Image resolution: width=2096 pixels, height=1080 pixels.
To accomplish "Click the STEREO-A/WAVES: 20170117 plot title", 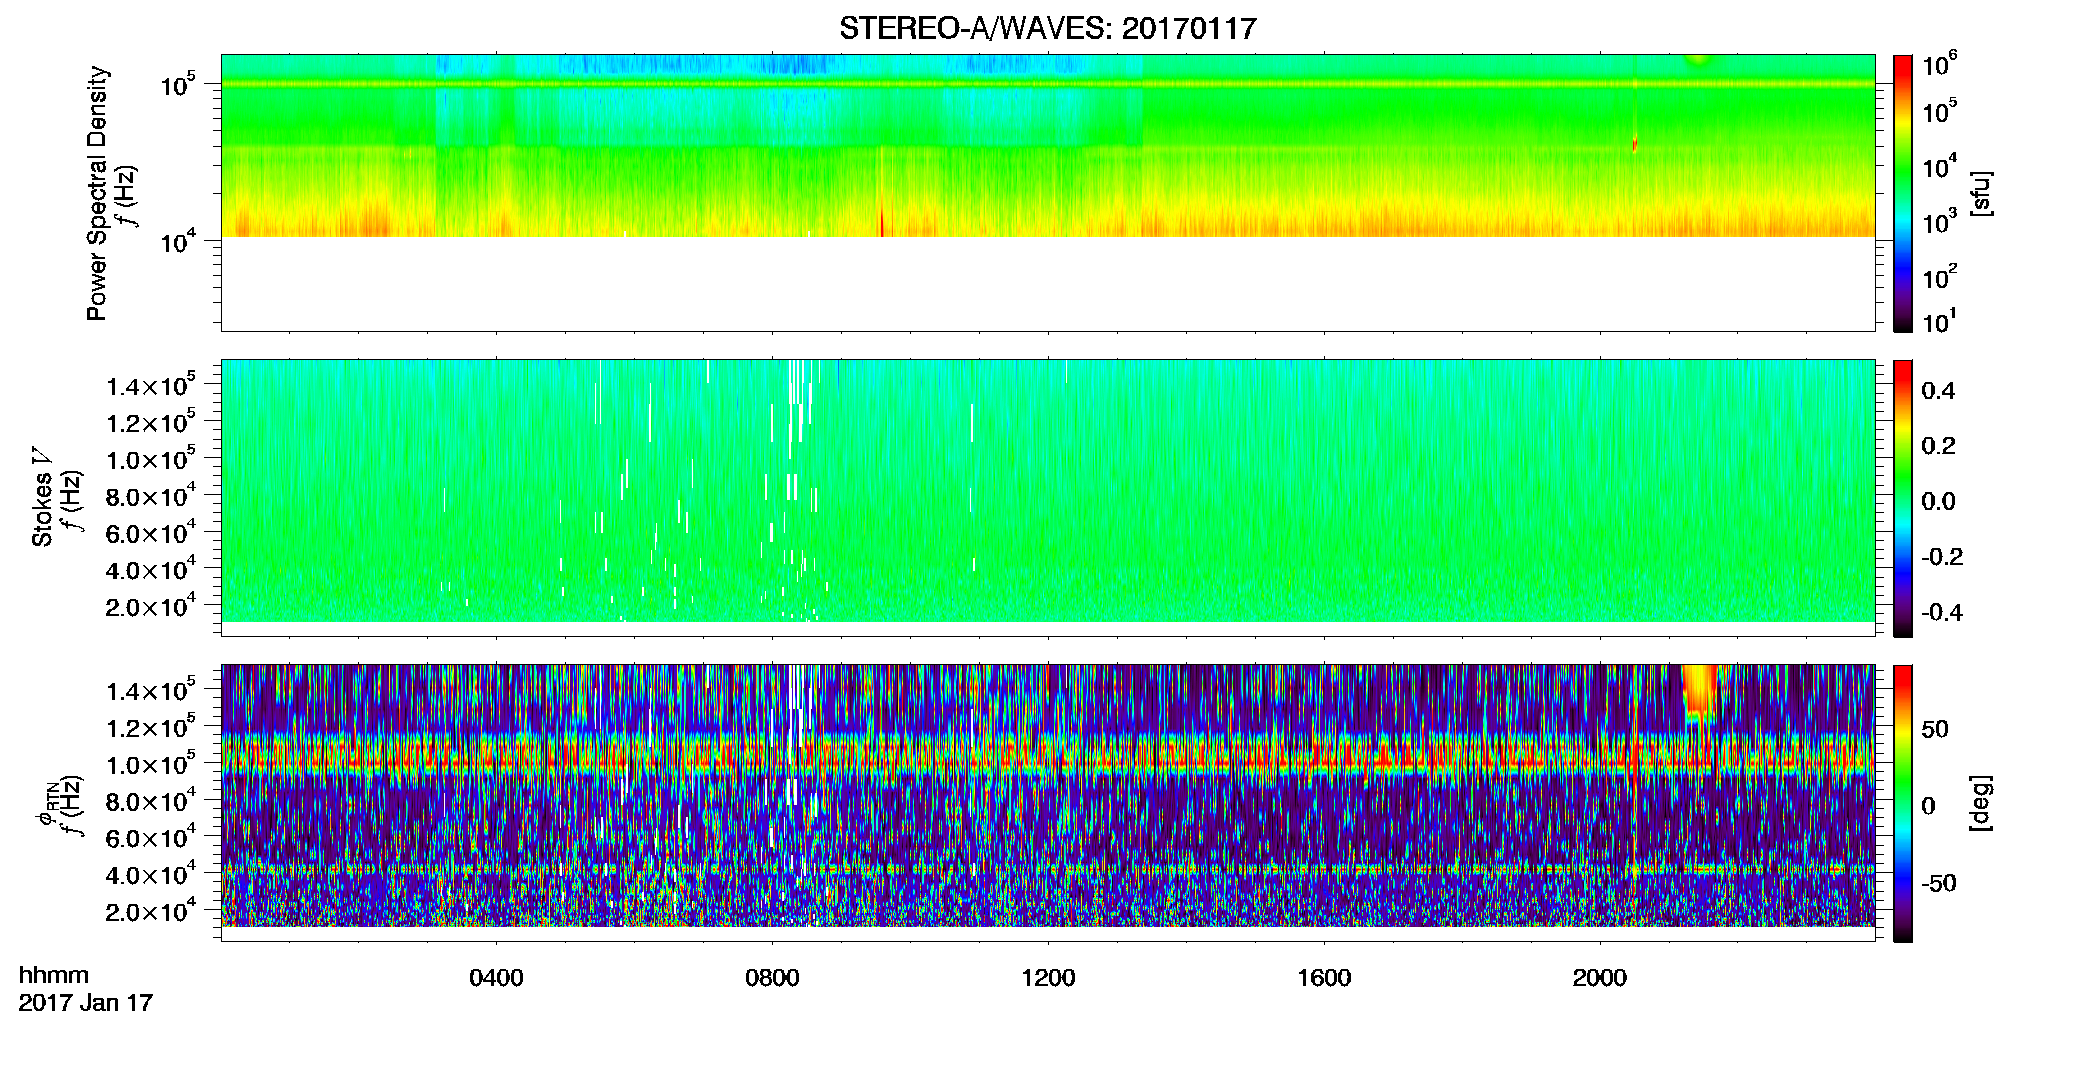I will pyautogui.click(x=1047, y=29).
